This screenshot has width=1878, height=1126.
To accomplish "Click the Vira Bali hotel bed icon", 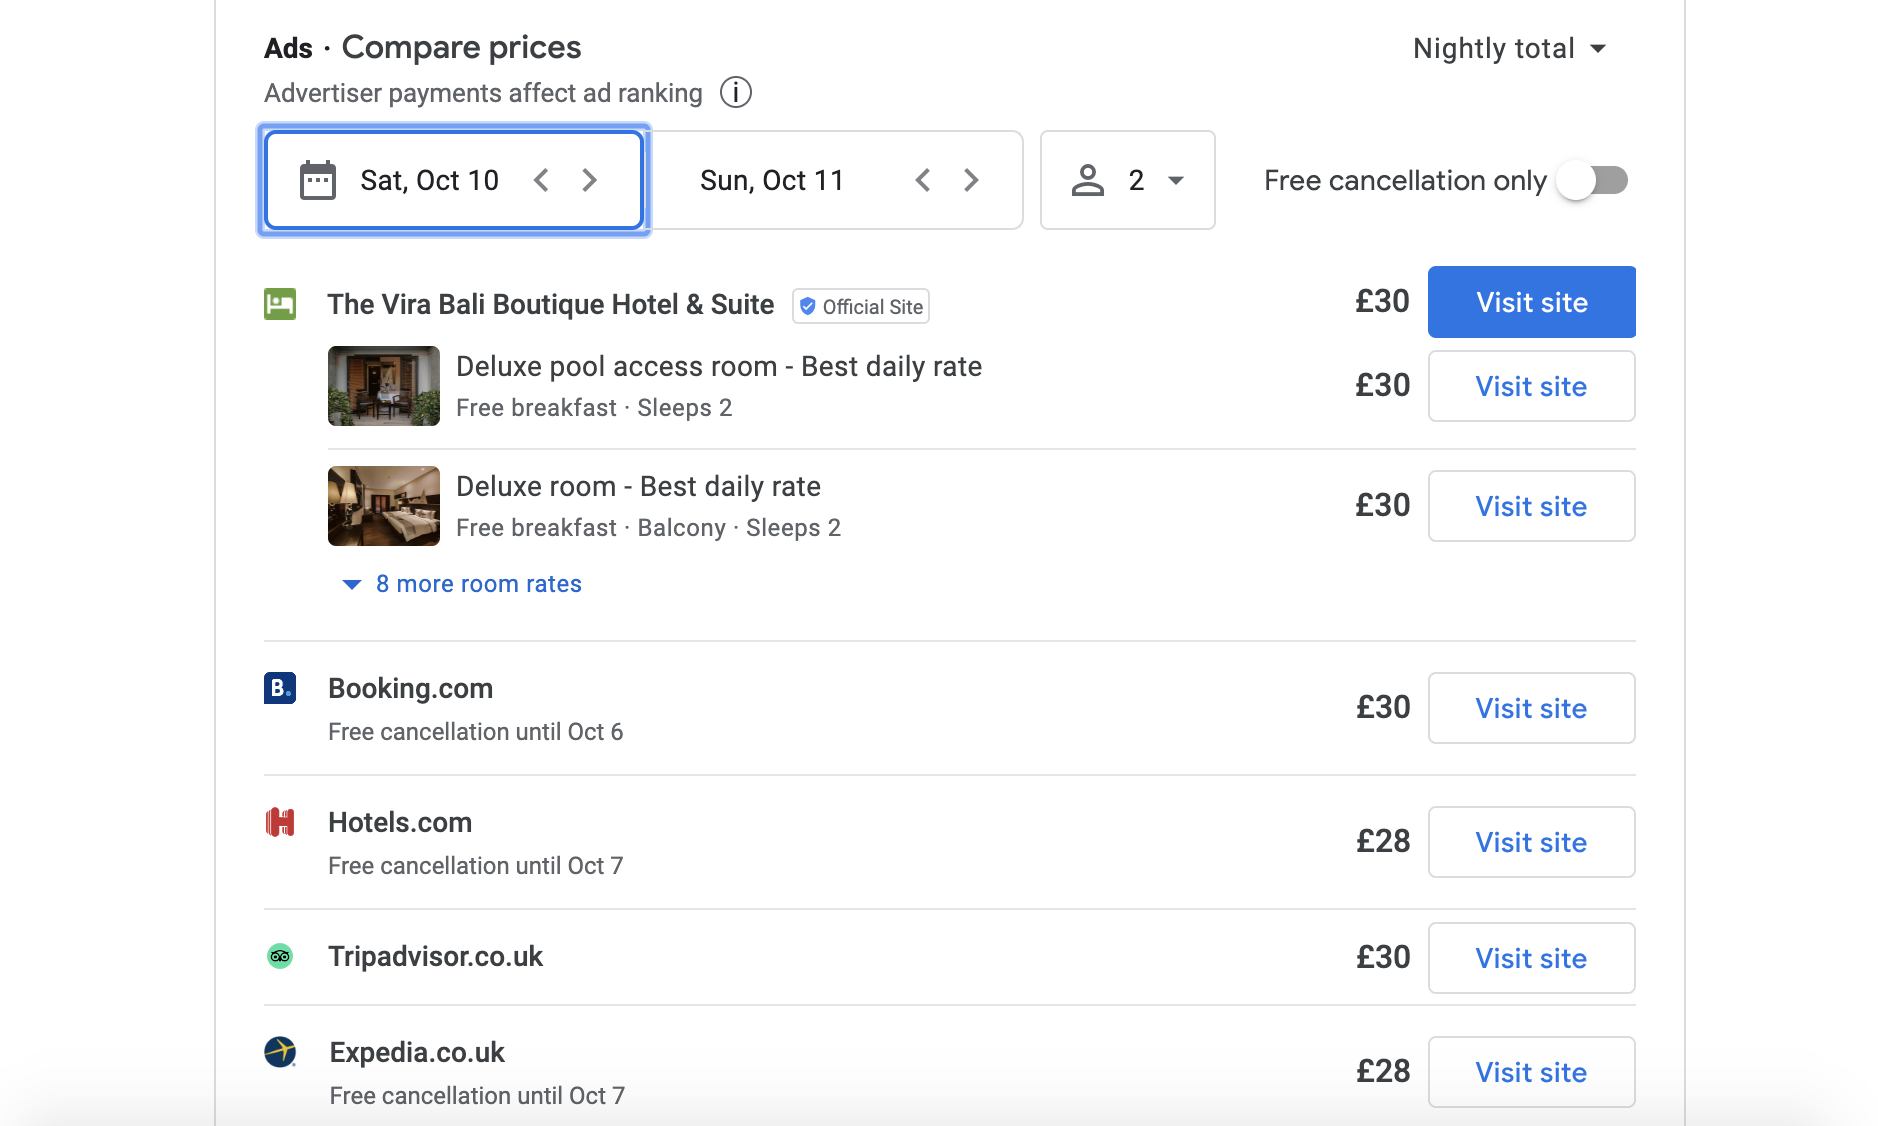I will [x=280, y=303].
